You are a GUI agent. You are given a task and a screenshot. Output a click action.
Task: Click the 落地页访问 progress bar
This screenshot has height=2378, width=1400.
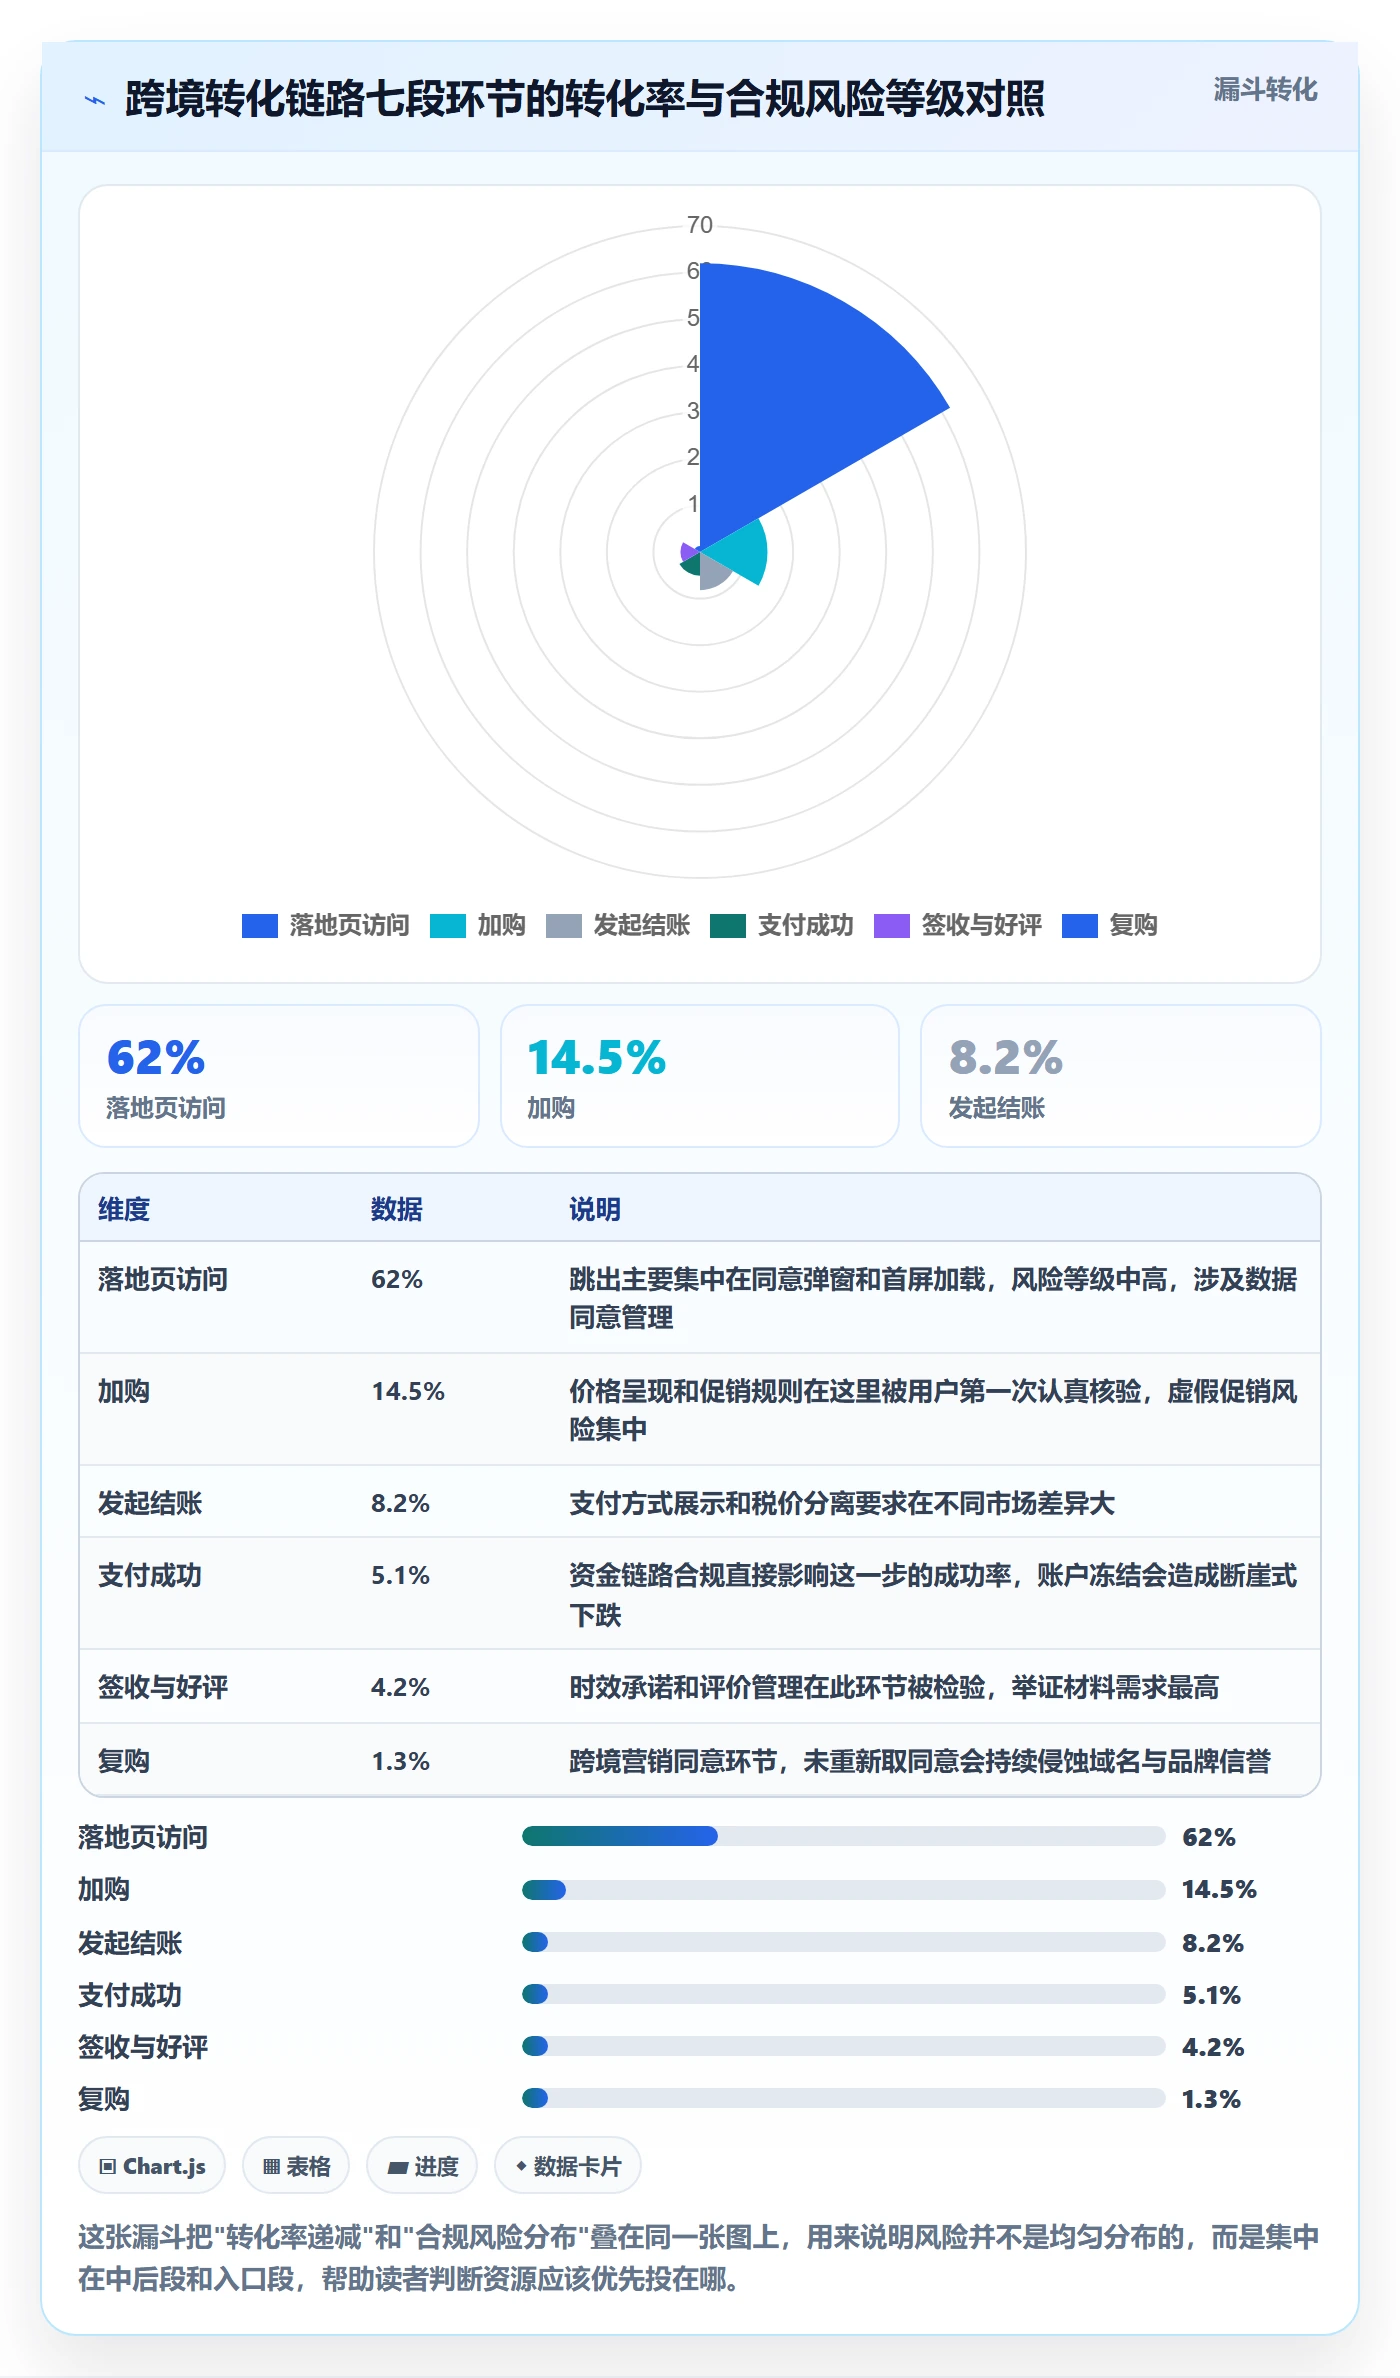(x=844, y=1836)
